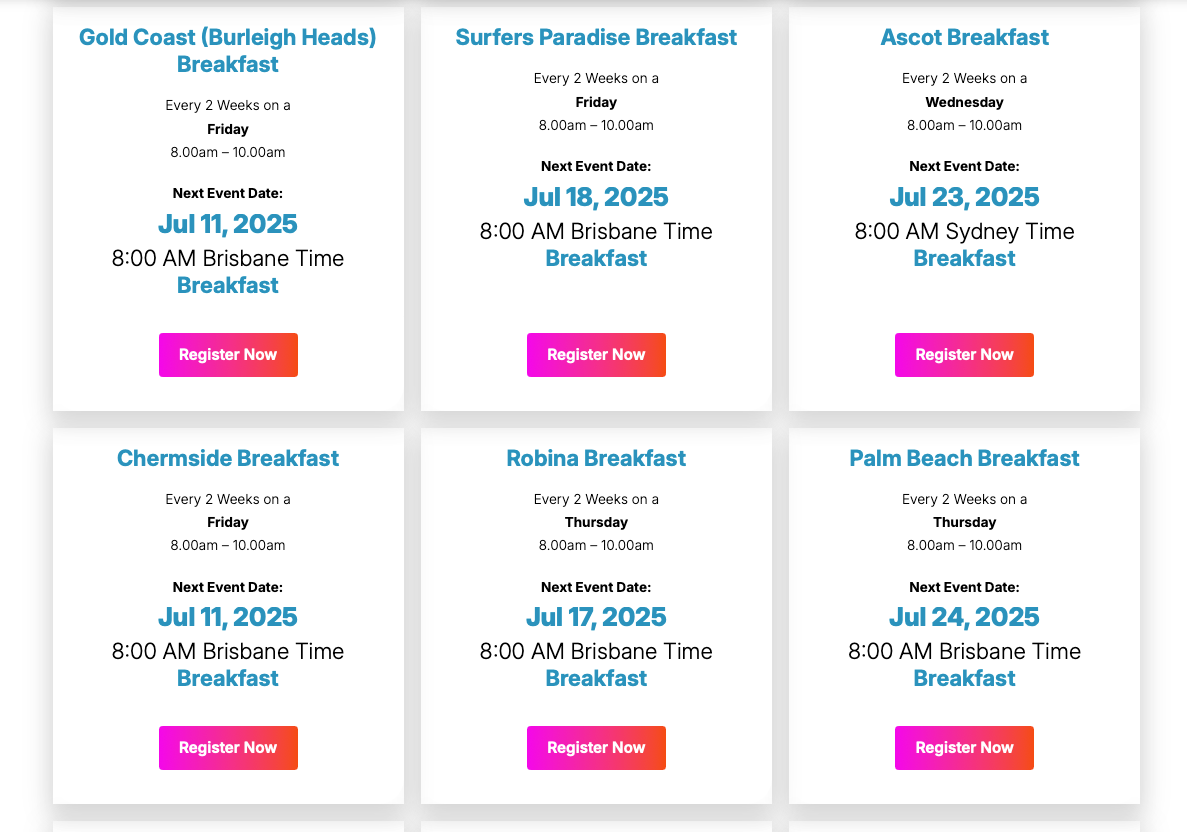Register for the Palm Beach Breakfast
This screenshot has width=1187, height=832.
(x=964, y=748)
